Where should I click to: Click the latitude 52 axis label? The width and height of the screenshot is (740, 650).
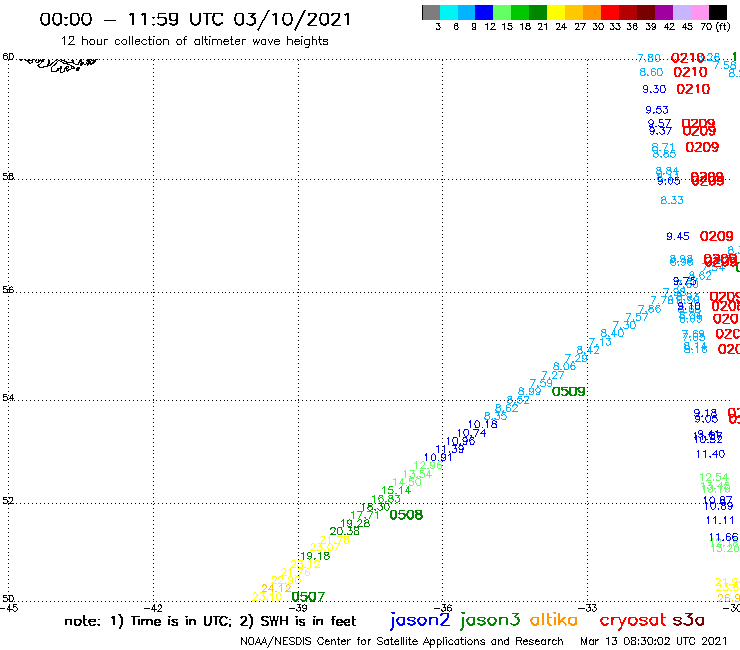pos(8,501)
